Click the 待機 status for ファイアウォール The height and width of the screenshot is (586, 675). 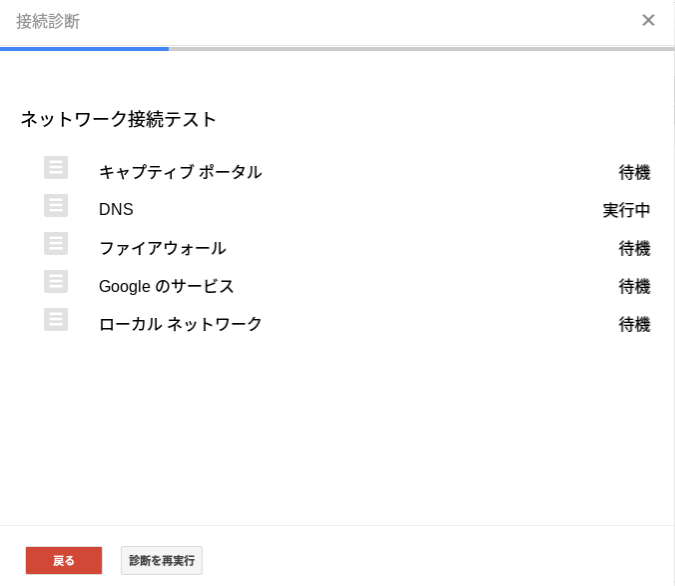[x=634, y=248]
